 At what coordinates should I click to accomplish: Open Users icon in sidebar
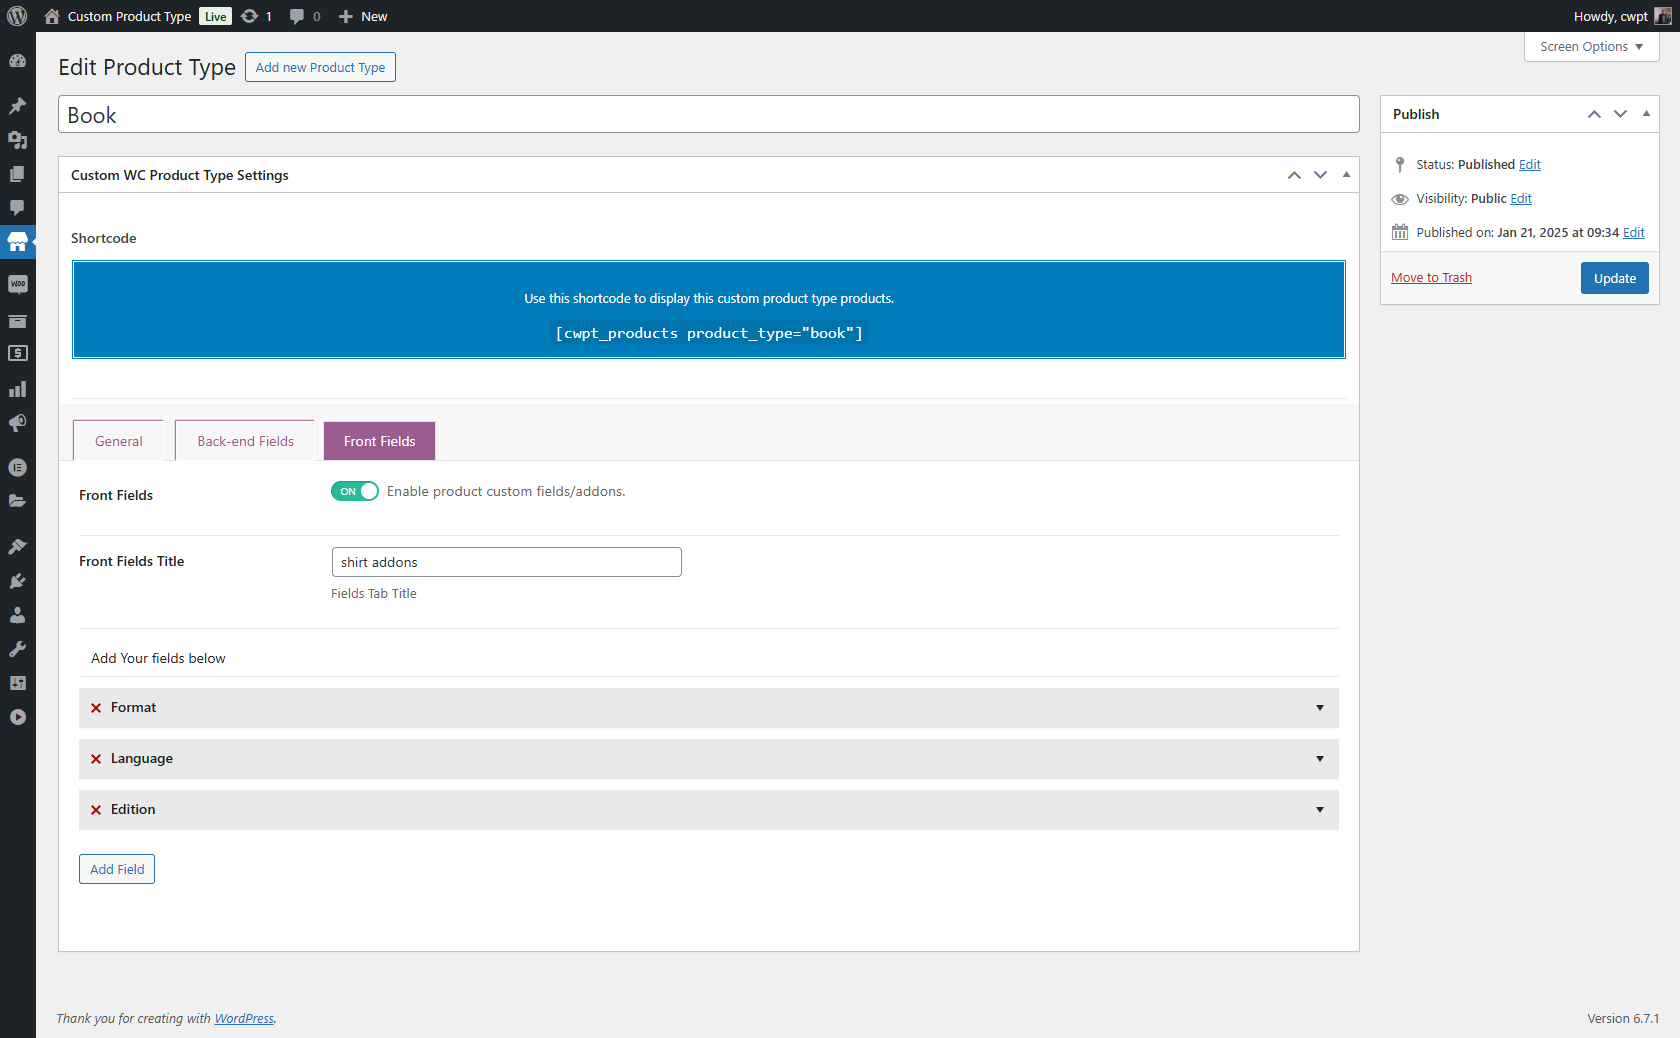pyautogui.click(x=18, y=615)
